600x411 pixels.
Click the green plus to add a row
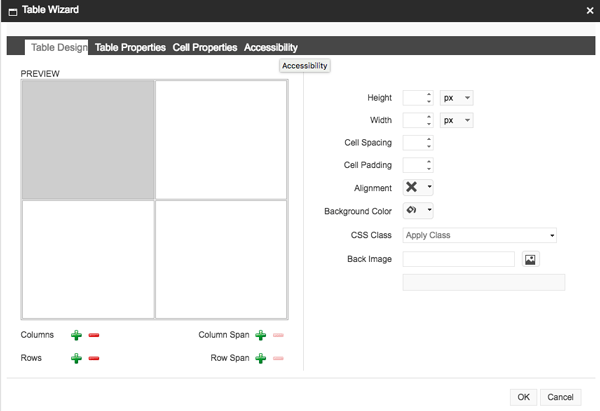(x=77, y=358)
